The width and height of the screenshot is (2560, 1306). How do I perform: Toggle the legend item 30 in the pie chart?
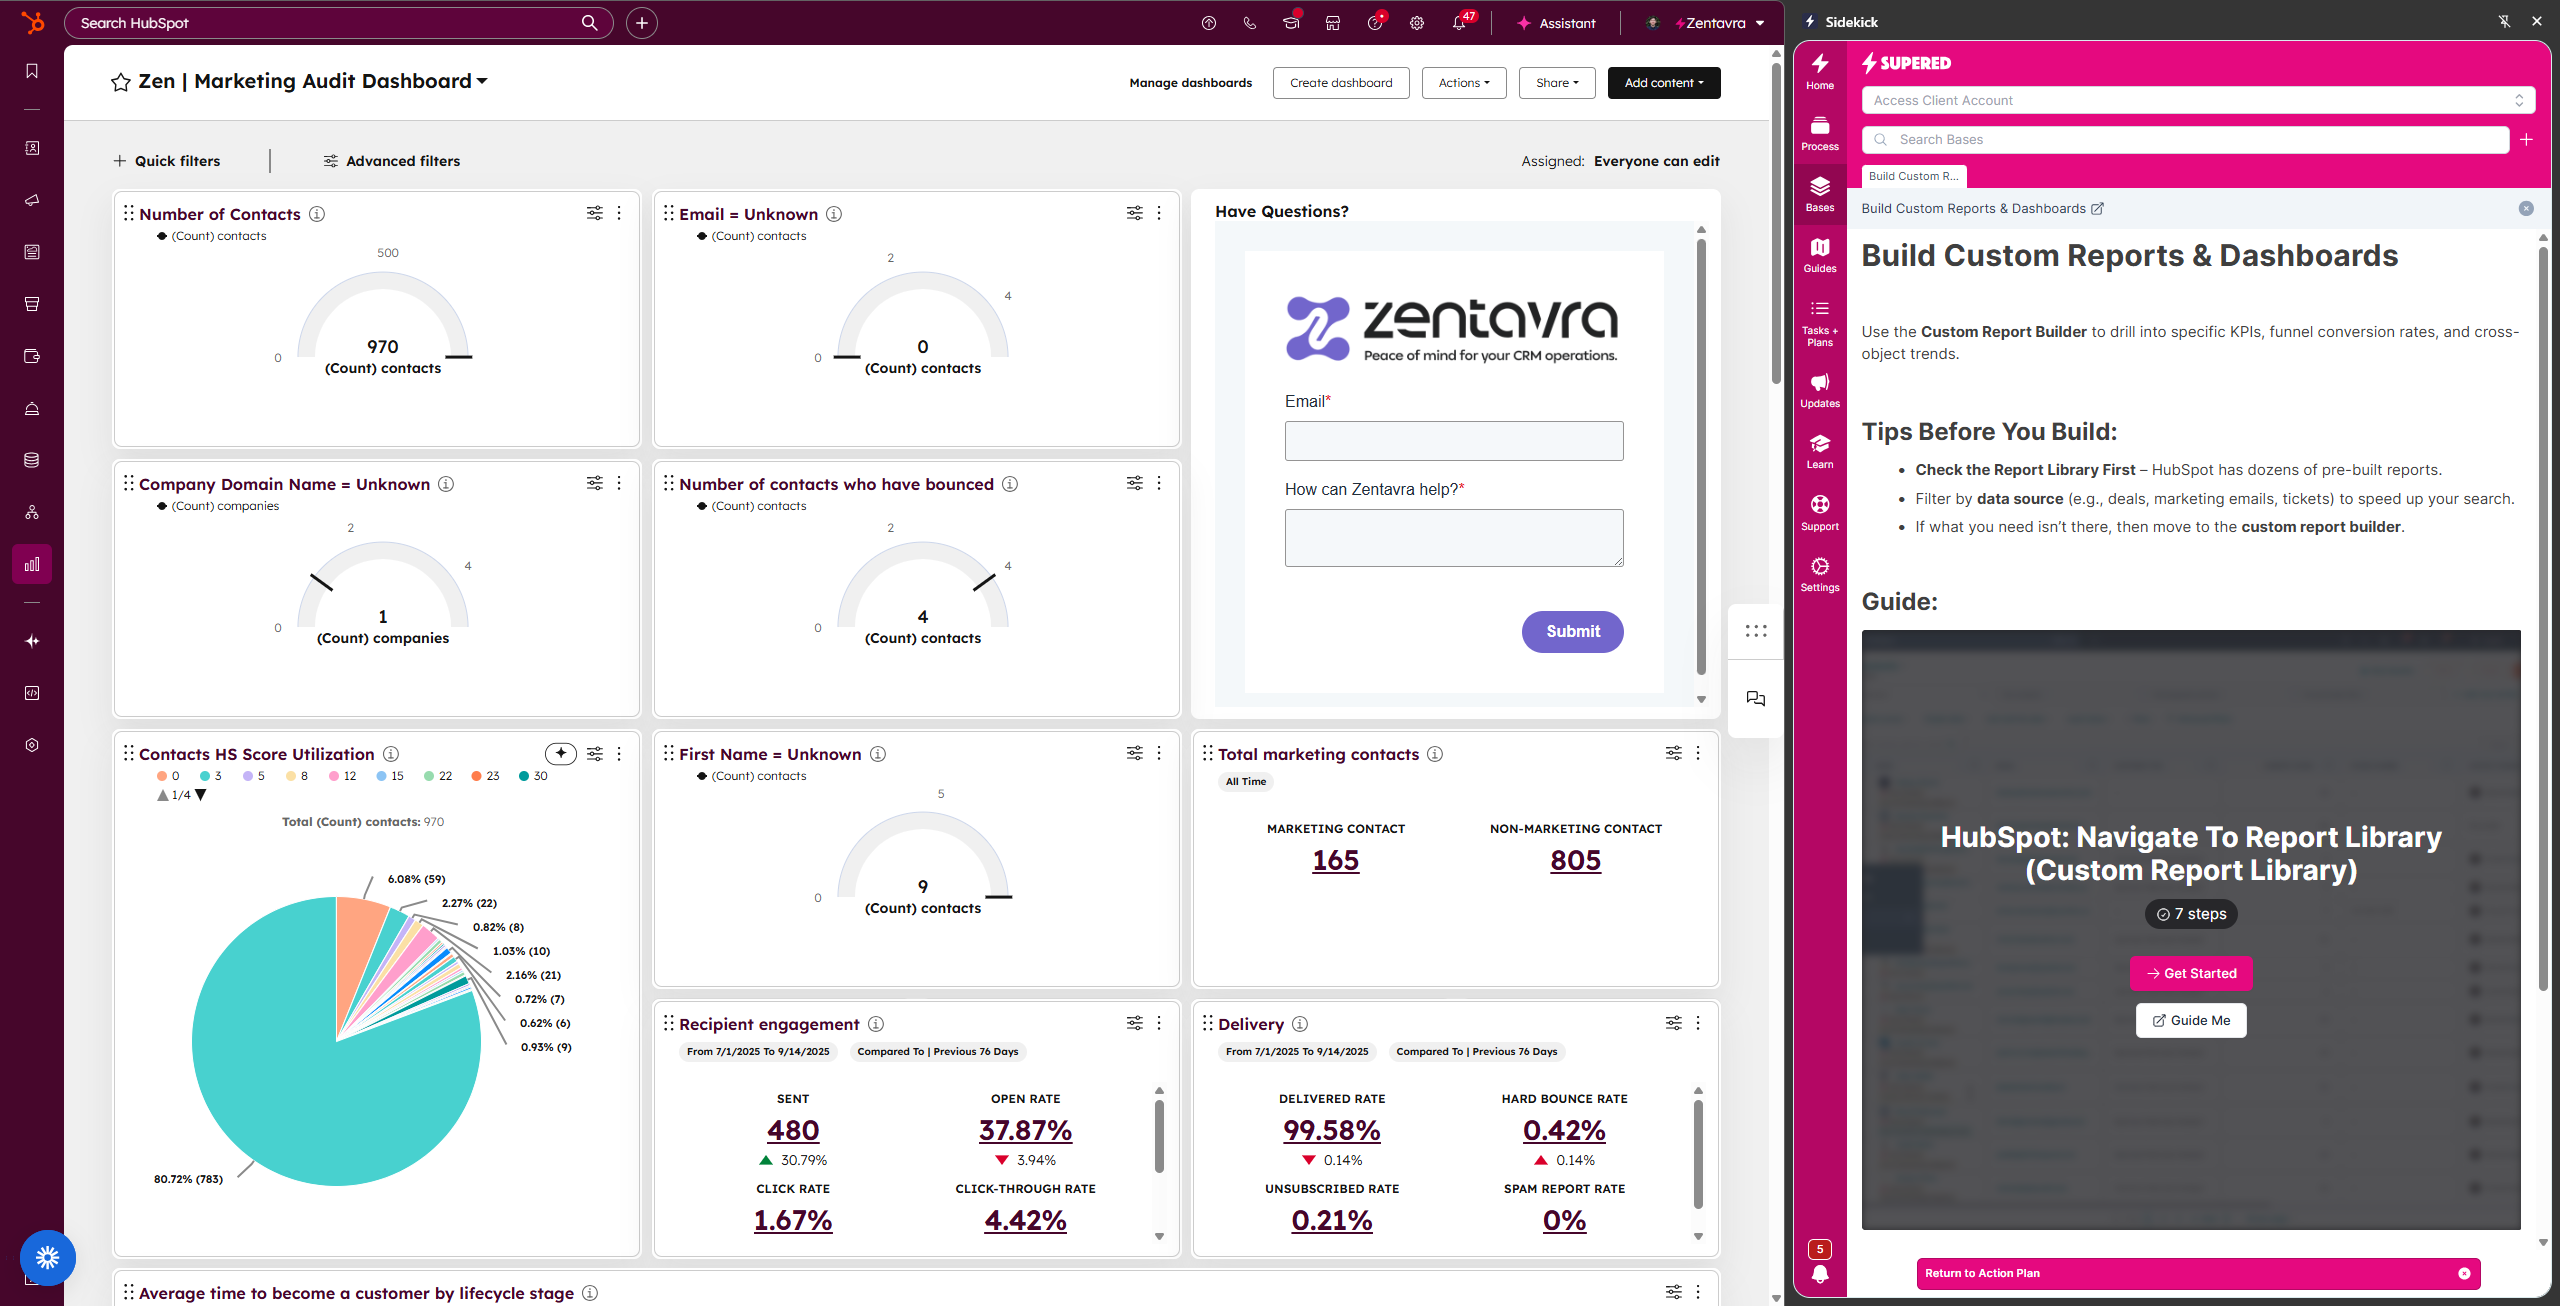[533, 776]
